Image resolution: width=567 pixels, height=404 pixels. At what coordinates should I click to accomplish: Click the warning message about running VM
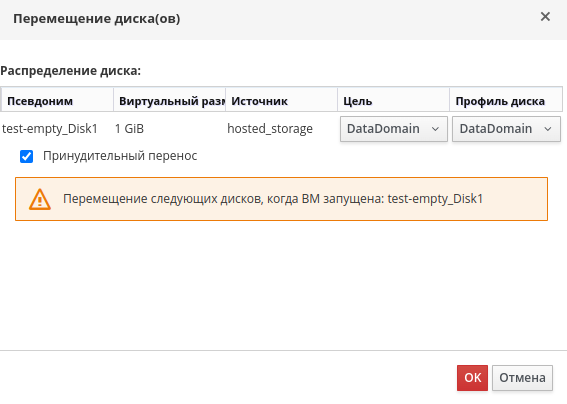tap(273, 199)
